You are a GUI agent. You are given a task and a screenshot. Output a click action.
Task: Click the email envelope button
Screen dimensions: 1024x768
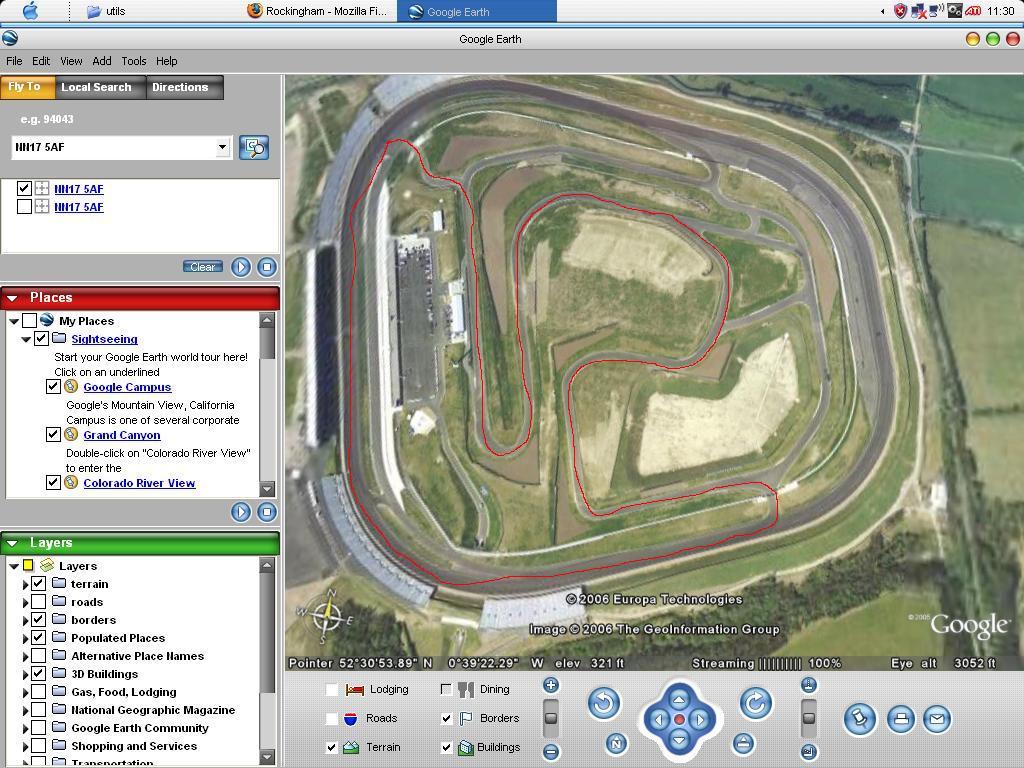(936, 720)
